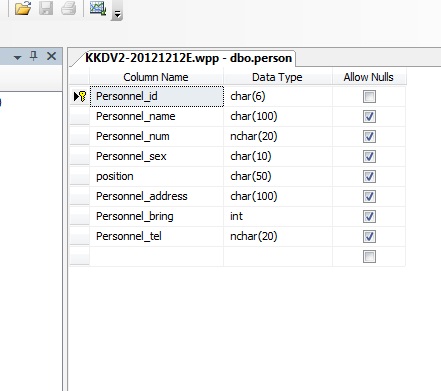This screenshot has height=391, width=441.
Task: Select the Personnel_address column name cell
Action: click(x=157, y=197)
